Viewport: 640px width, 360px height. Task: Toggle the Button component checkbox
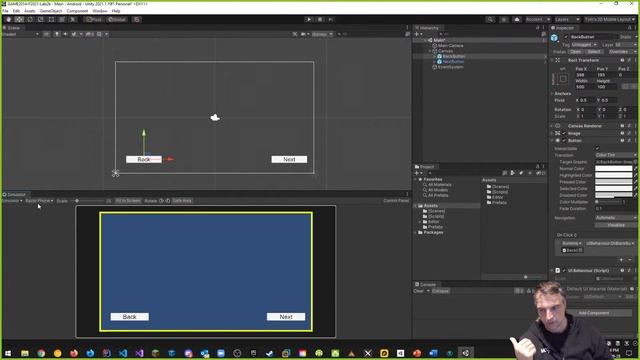[x=564, y=141]
